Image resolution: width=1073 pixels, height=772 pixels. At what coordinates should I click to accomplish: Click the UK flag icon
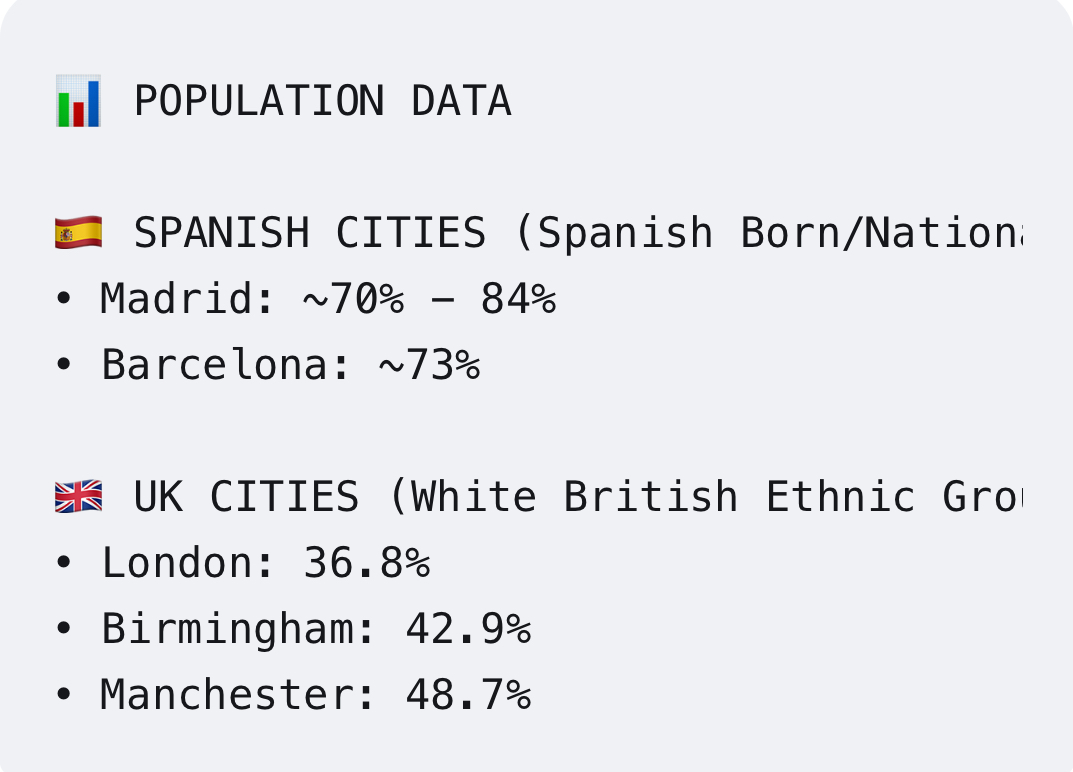coord(79,497)
